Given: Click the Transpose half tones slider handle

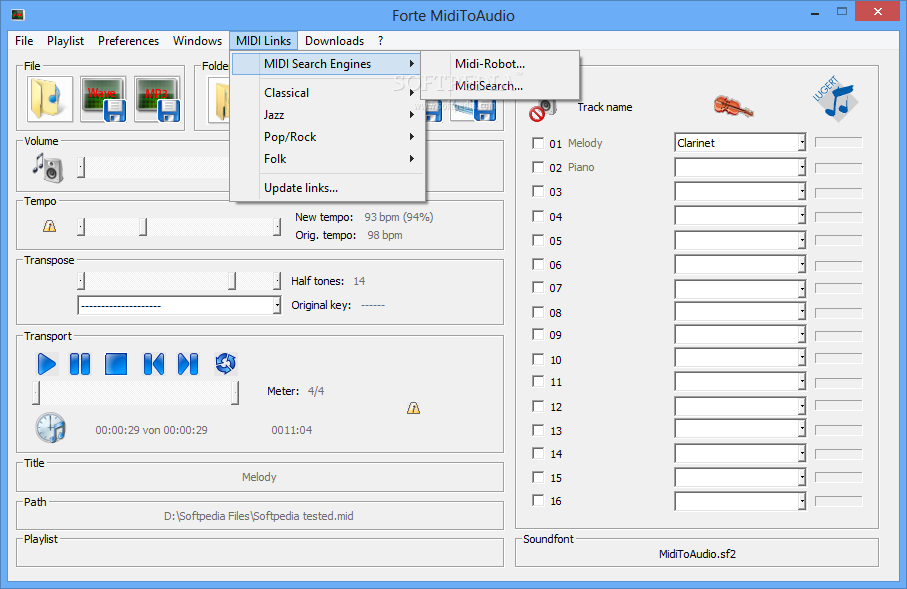Looking at the screenshot, I should [x=232, y=281].
